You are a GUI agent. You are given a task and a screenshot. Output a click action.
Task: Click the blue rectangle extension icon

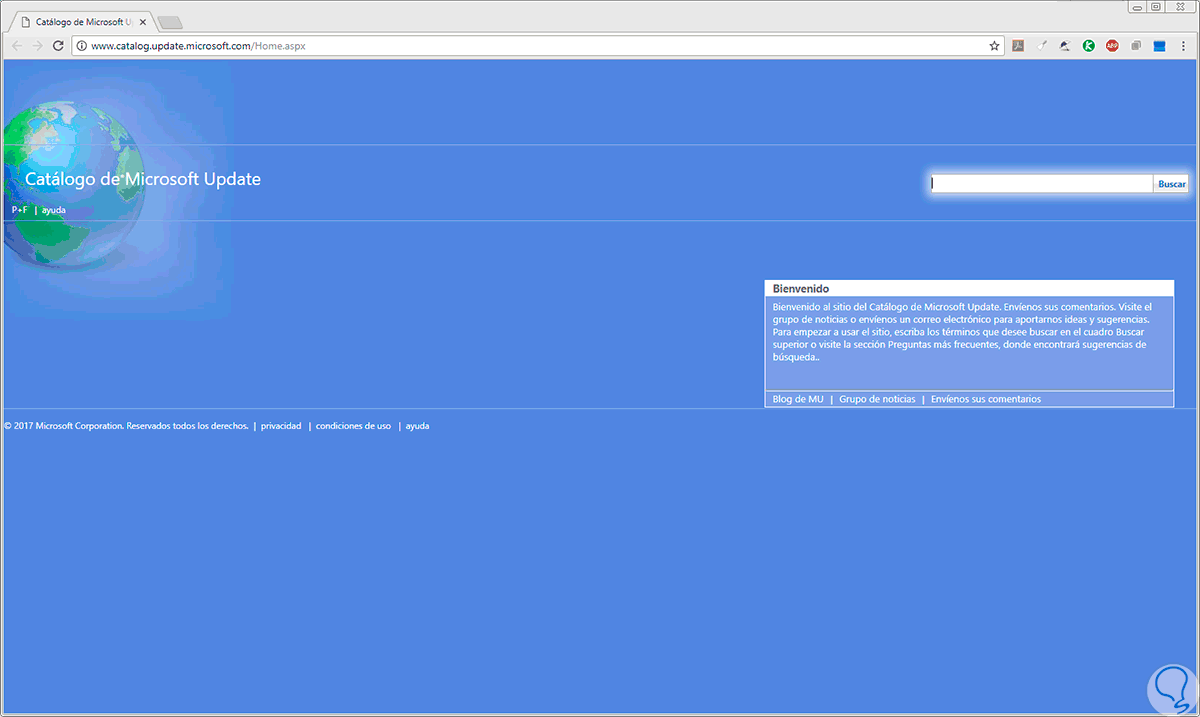(x=1159, y=46)
